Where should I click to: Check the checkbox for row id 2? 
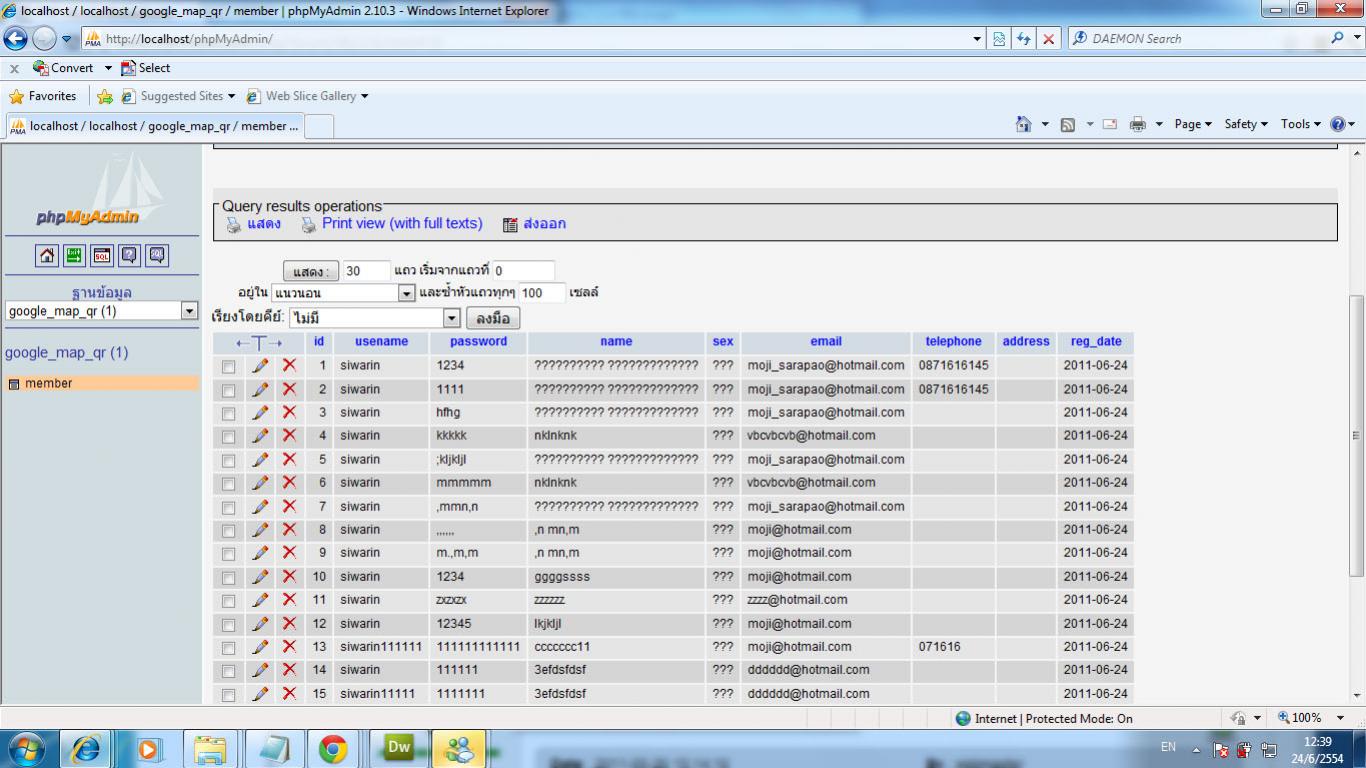[x=229, y=390]
